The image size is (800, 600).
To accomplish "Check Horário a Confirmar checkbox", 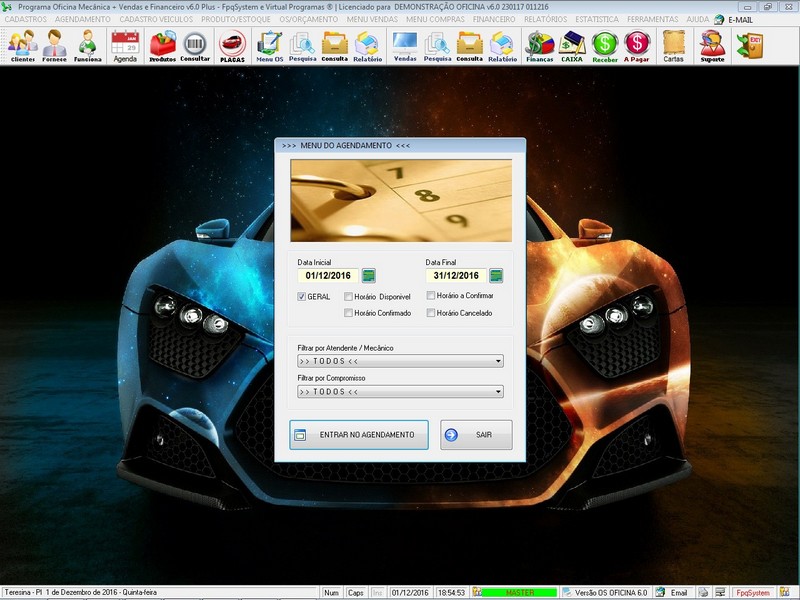I will [431, 295].
